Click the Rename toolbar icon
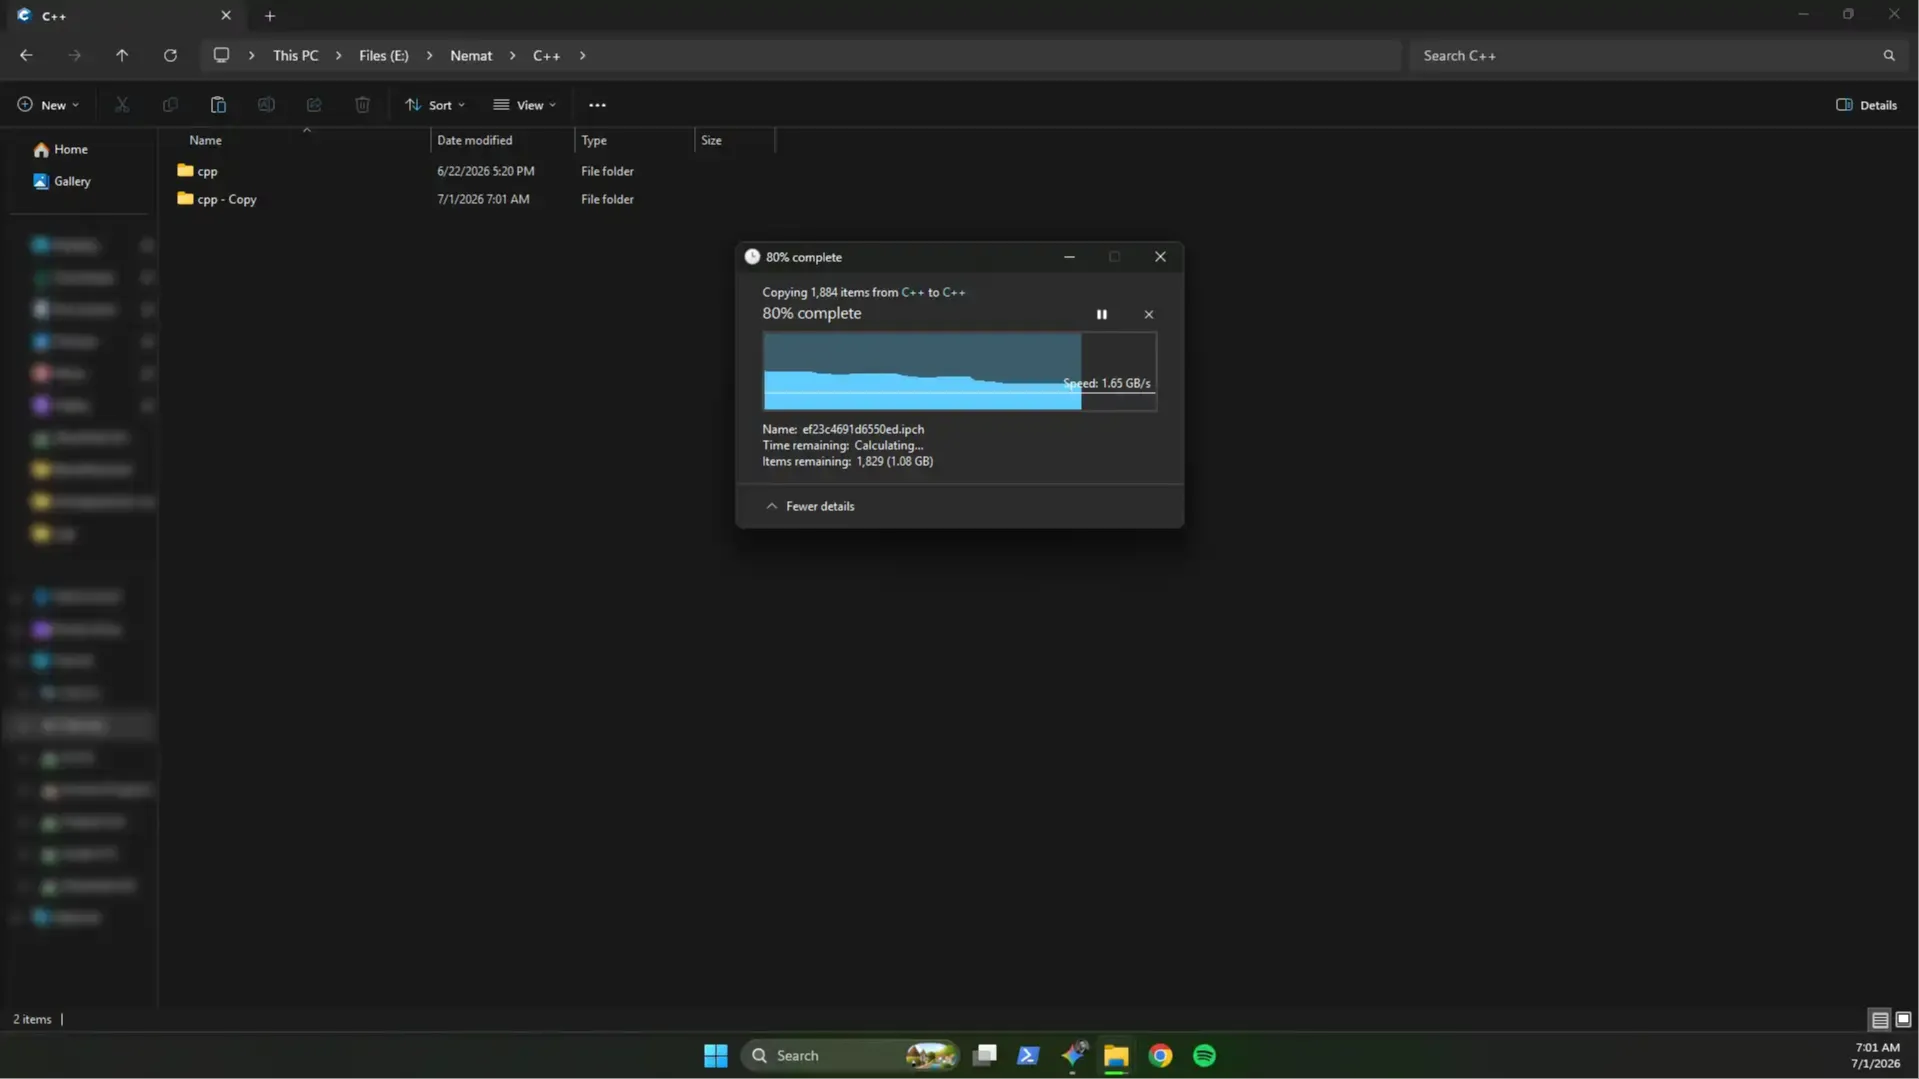Viewport: 1919px width, 1079px height. pyautogui.click(x=266, y=105)
